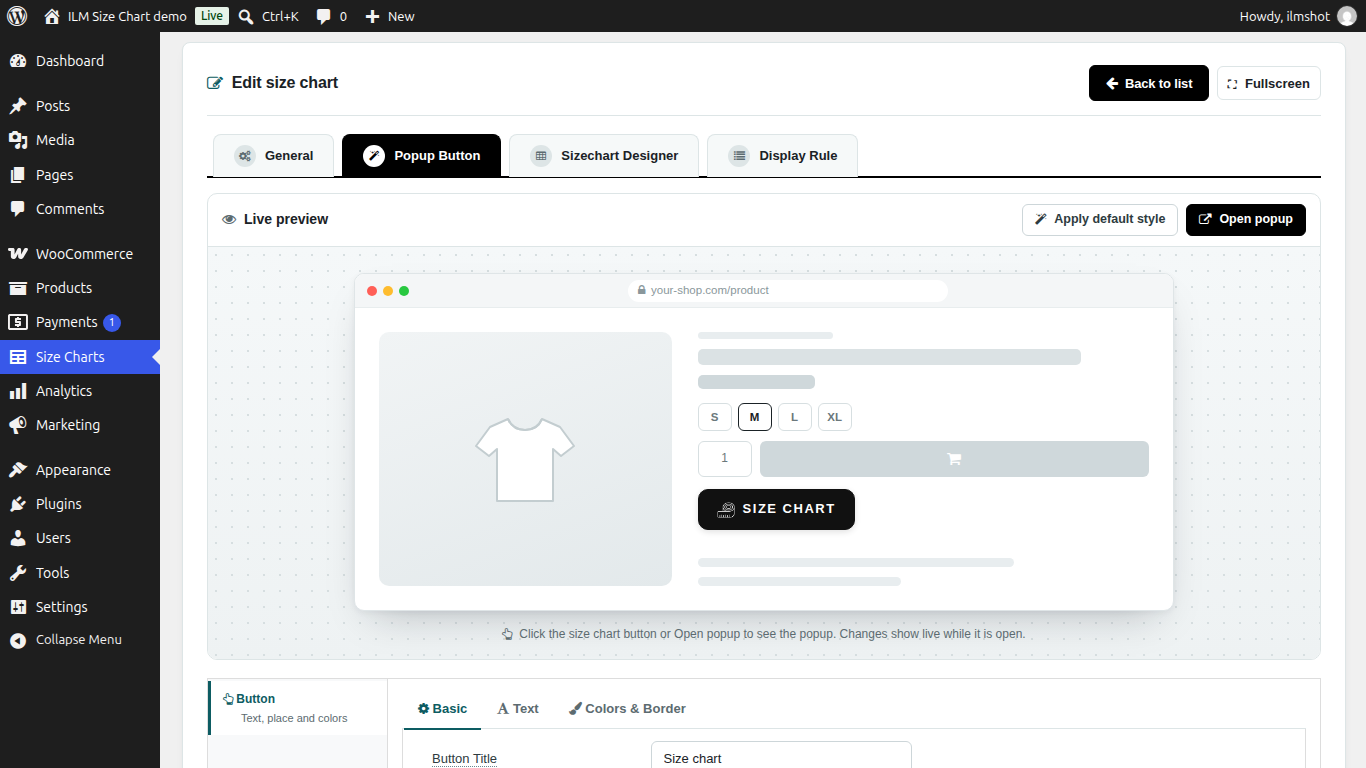
Task: Click the WordPress logo icon
Action: pyautogui.click(x=17, y=16)
